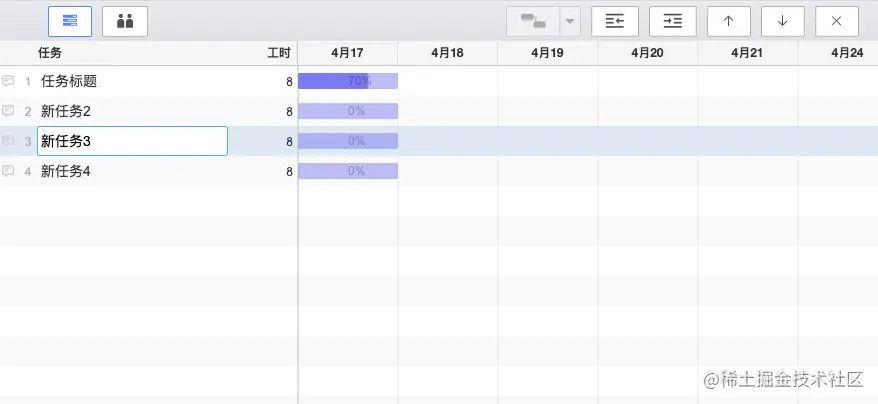Click the 新任务3 name input field

pyautogui.click(x=132, y=141)
